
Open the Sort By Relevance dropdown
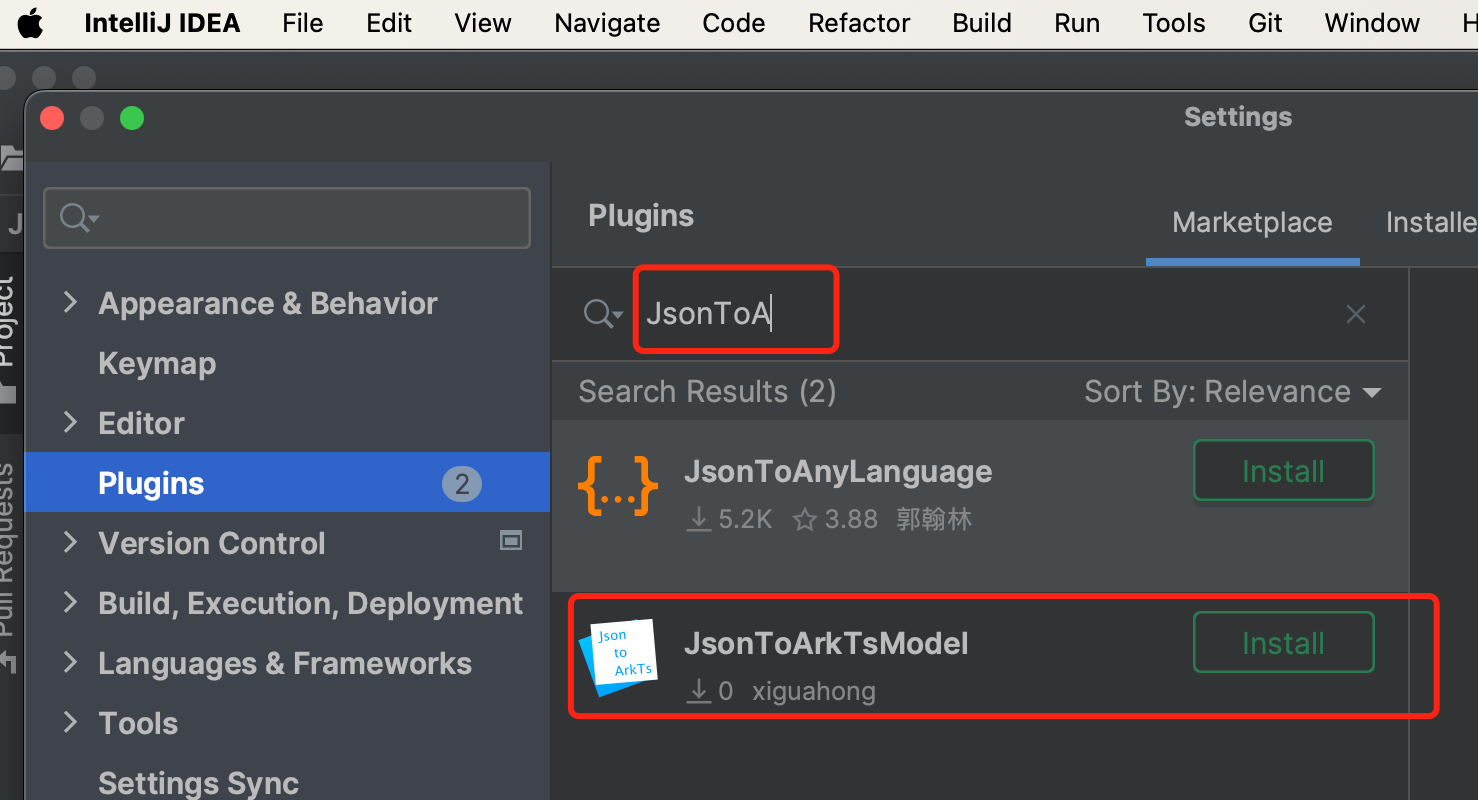click(x=1233, y=392)
